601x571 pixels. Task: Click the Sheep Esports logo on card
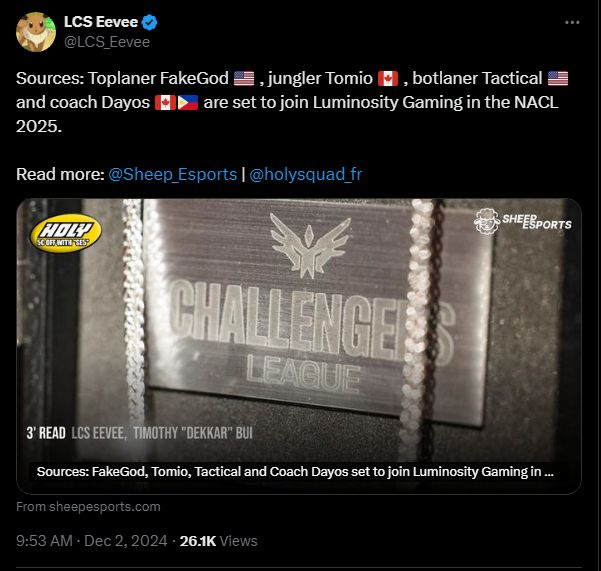point(523,221)
